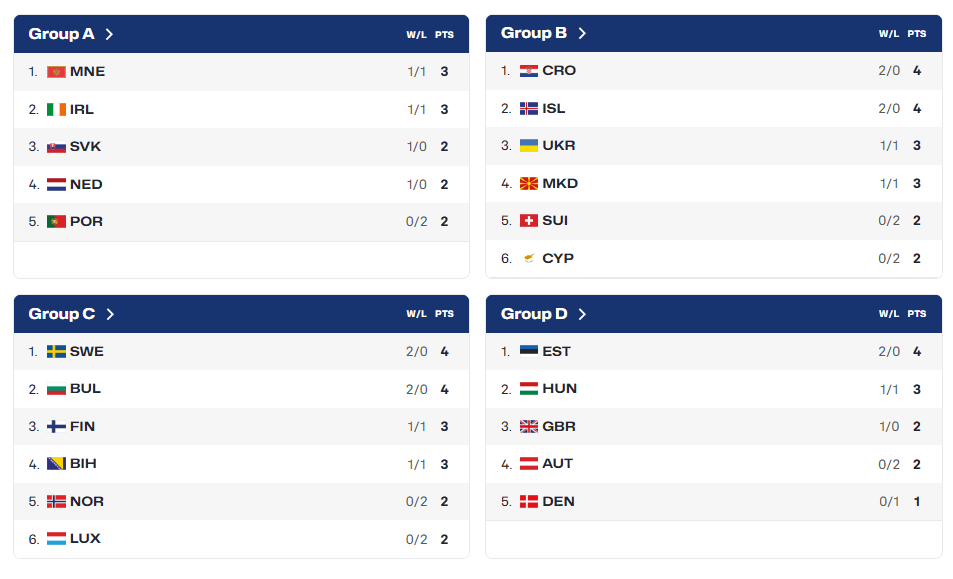
Task: Click the Cyprus flag icon beside CYP
Action: 529,259
